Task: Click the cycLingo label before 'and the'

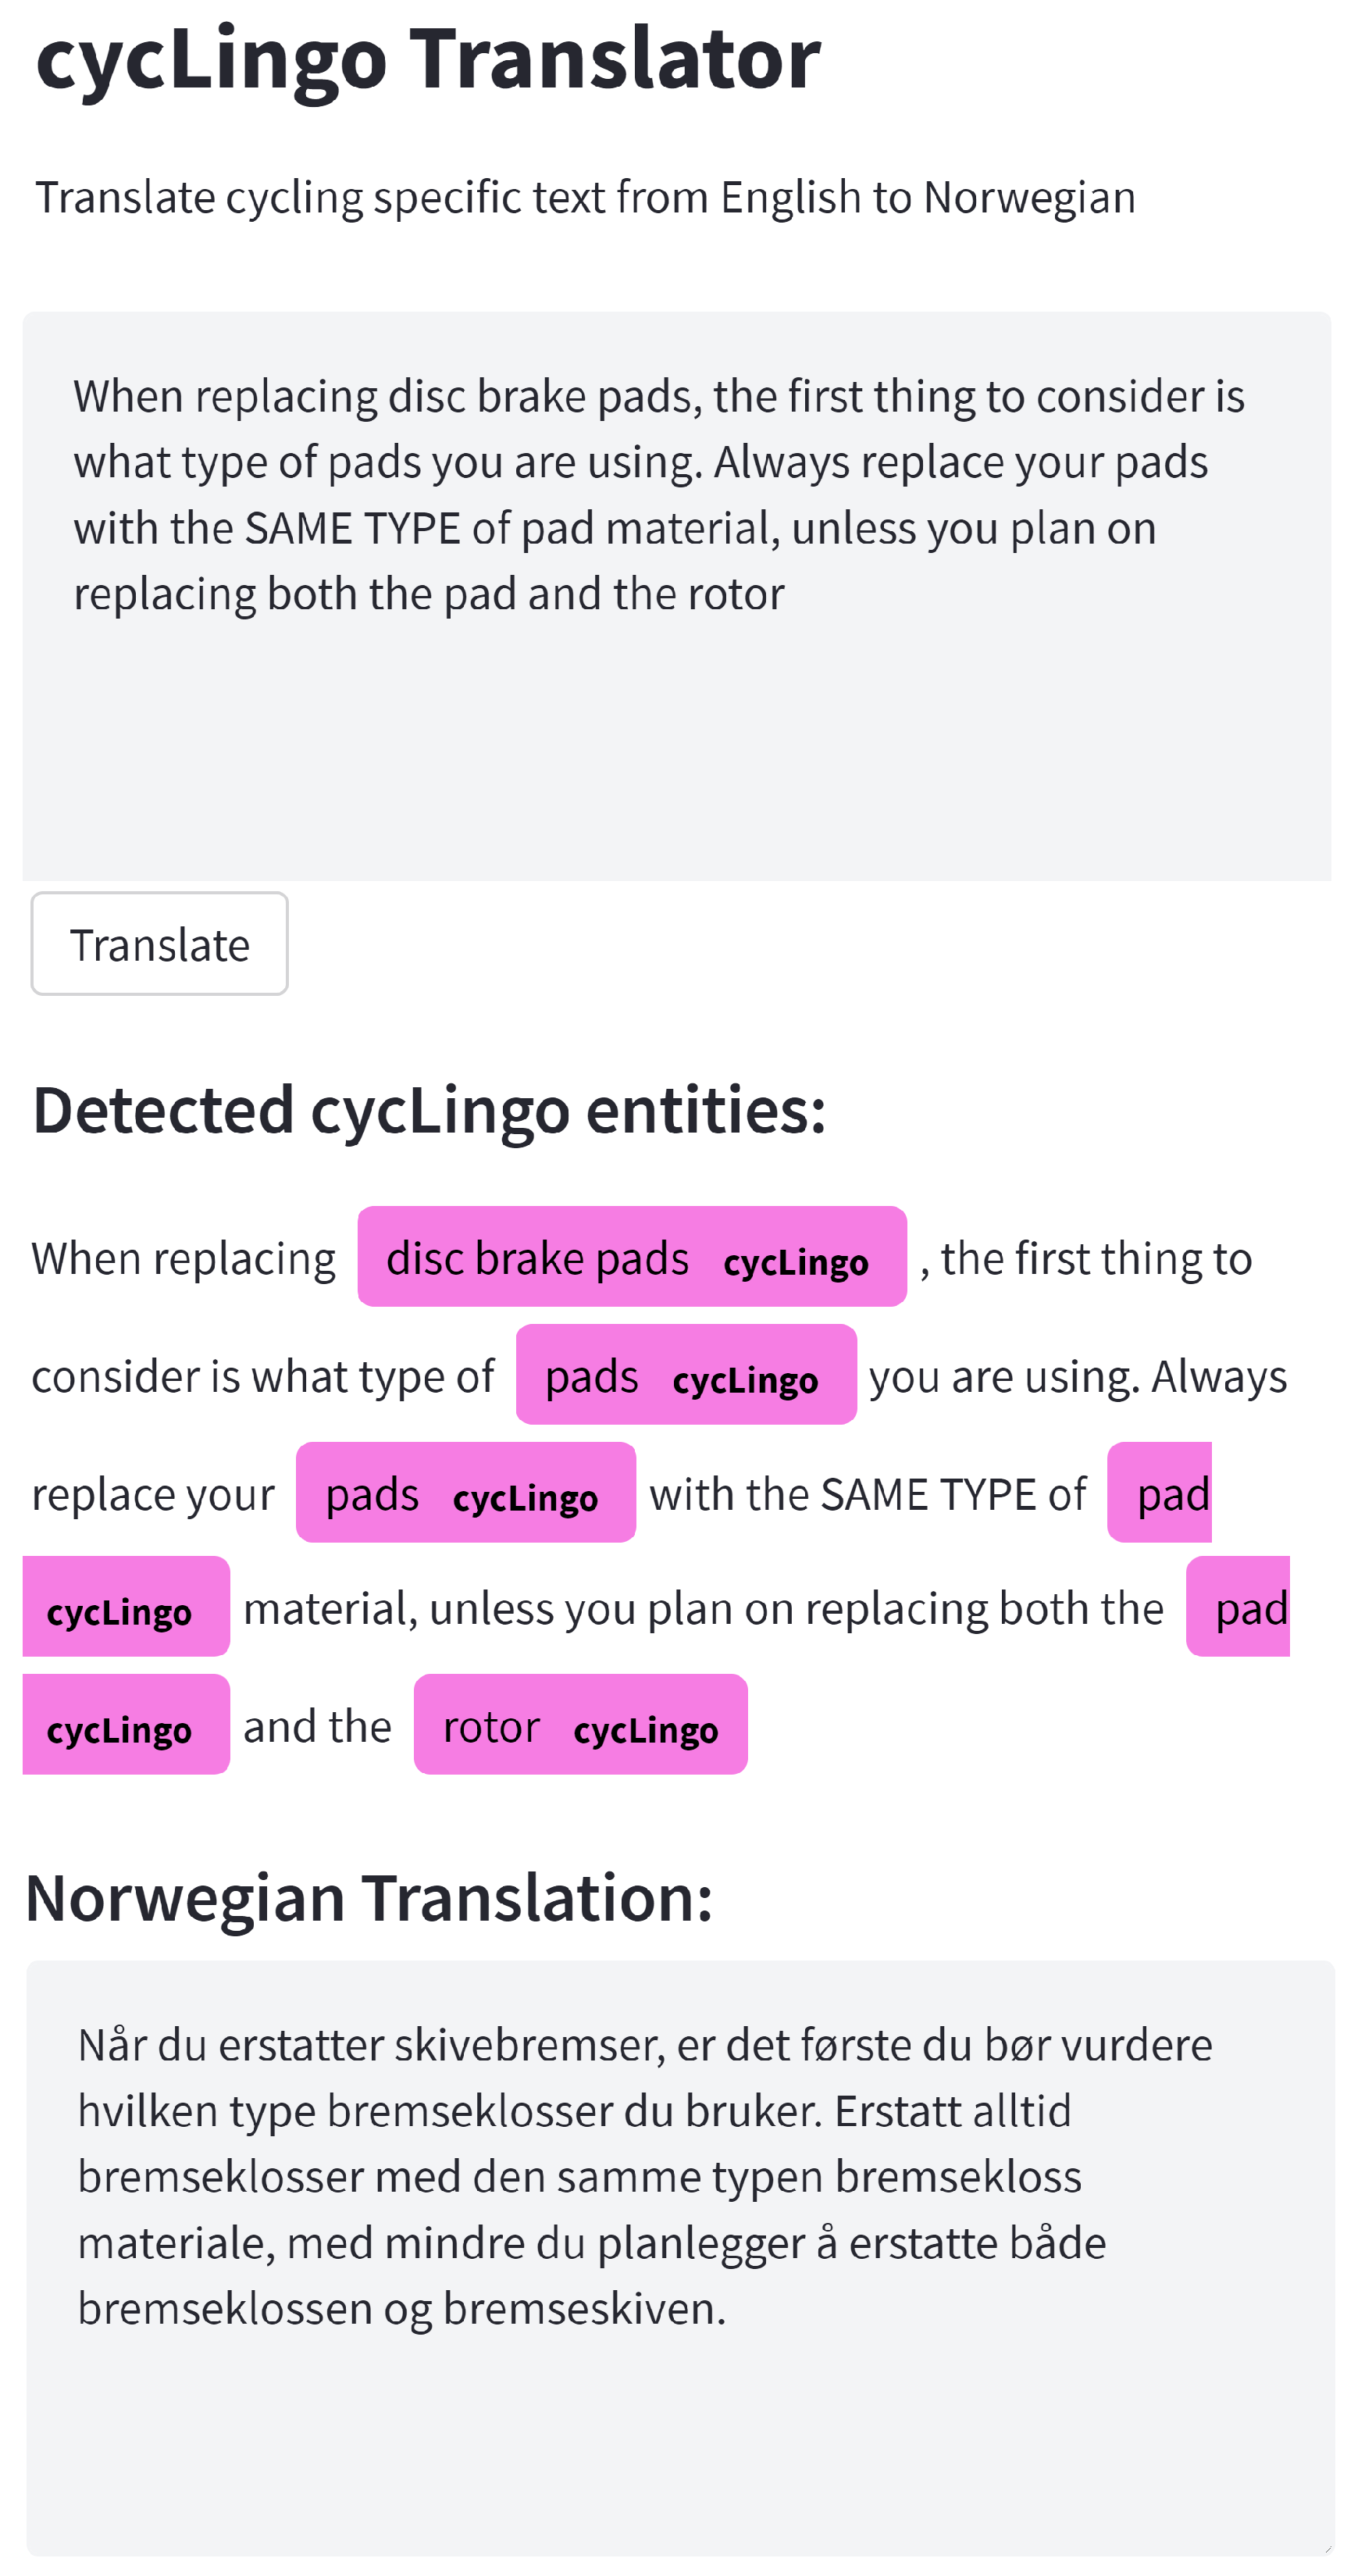Action: pyautogui.click(x=119, y=1730)
